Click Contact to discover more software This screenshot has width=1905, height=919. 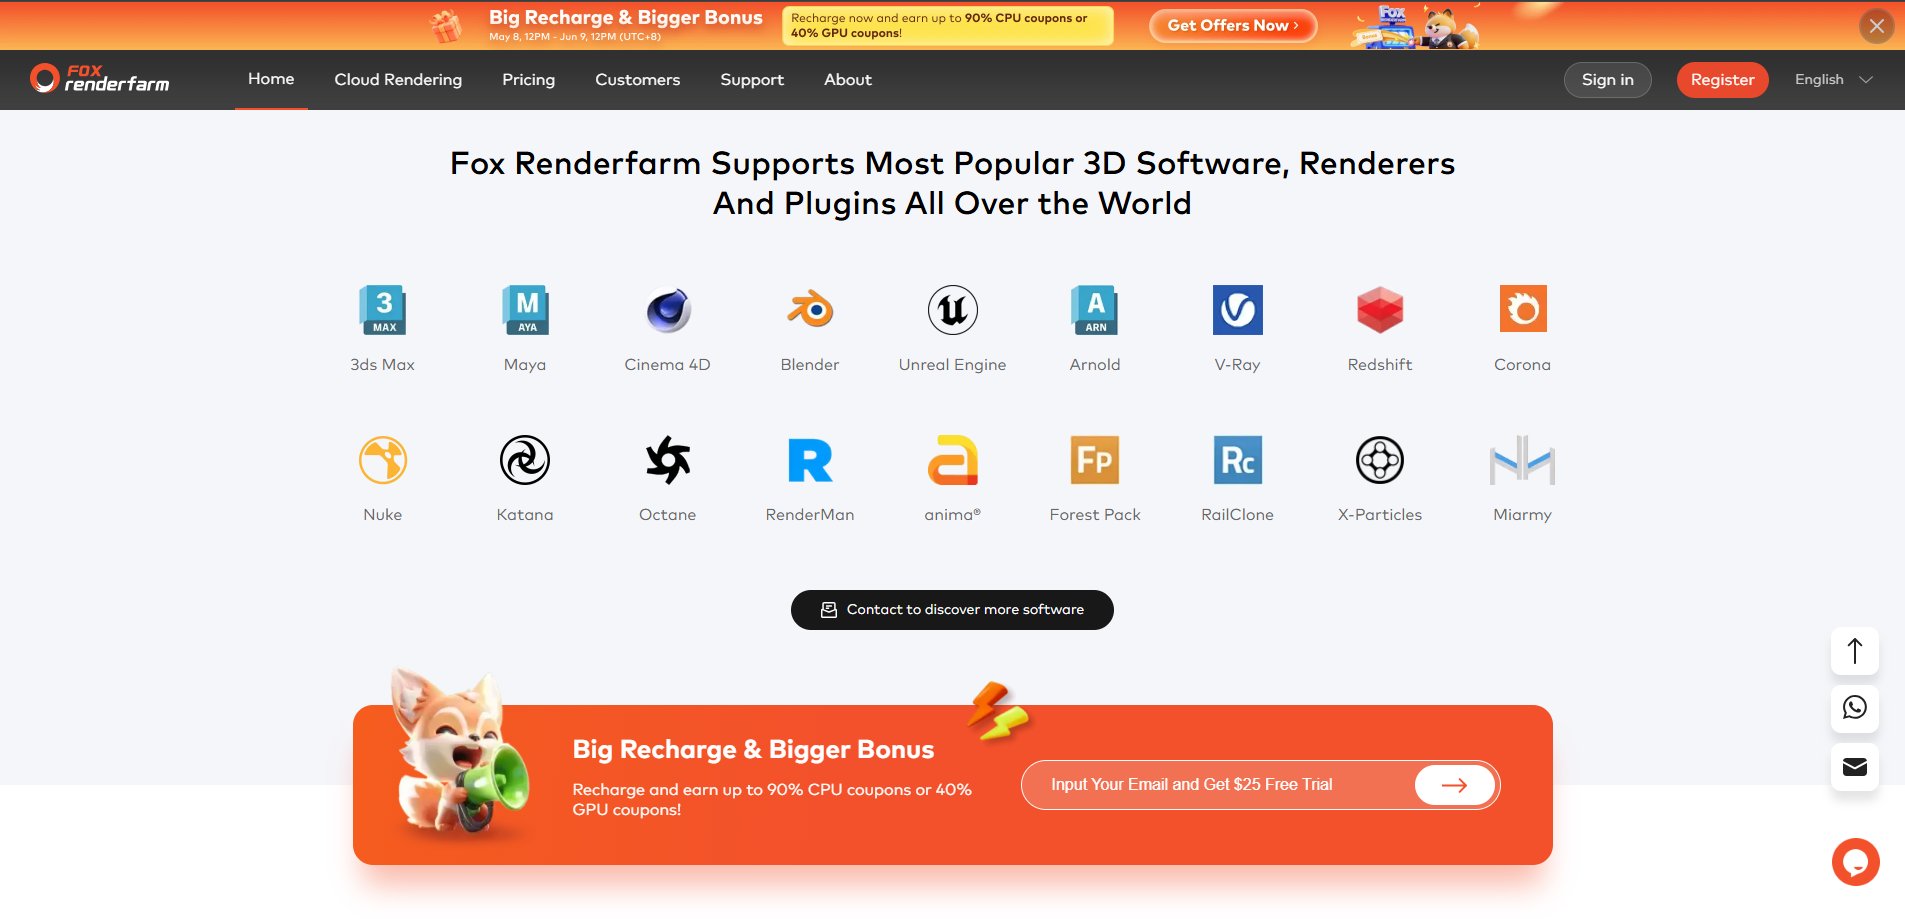[x=952, y=610]
